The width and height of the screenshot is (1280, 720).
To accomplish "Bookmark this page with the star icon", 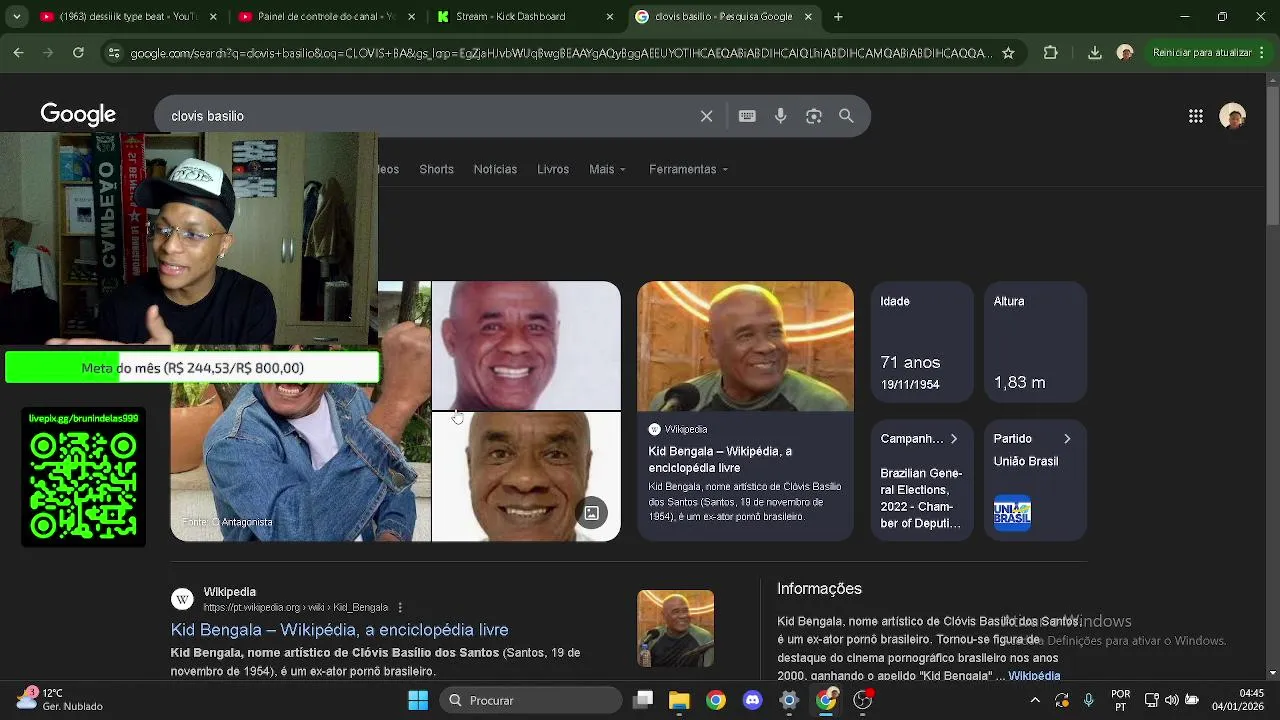I will click(1008, 53).
